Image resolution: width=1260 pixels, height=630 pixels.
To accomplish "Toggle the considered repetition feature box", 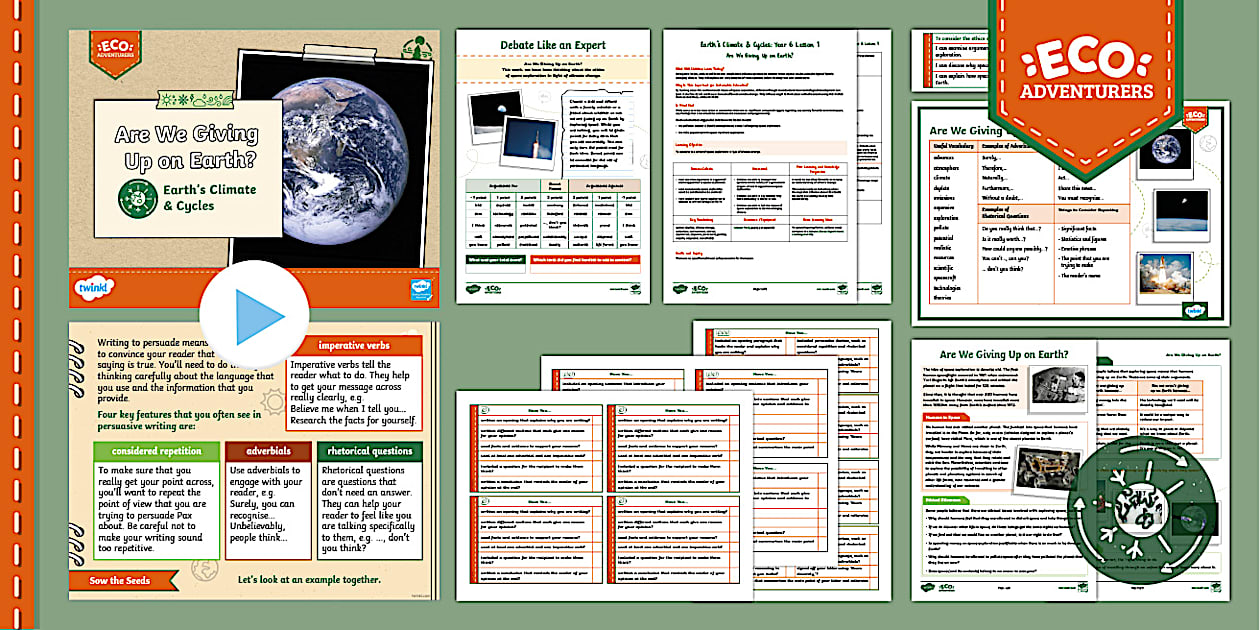I will (x=158, y=451).
